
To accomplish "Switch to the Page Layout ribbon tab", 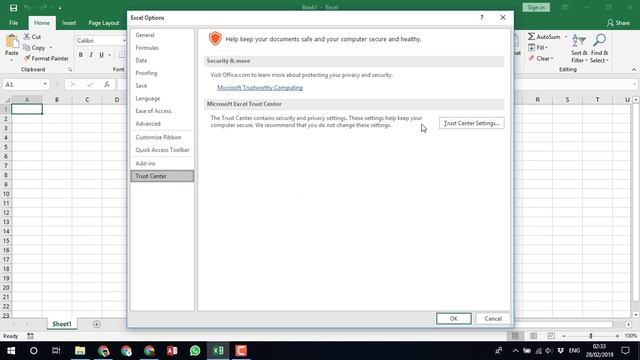I will pyautogui.click(x=104, y=23).
